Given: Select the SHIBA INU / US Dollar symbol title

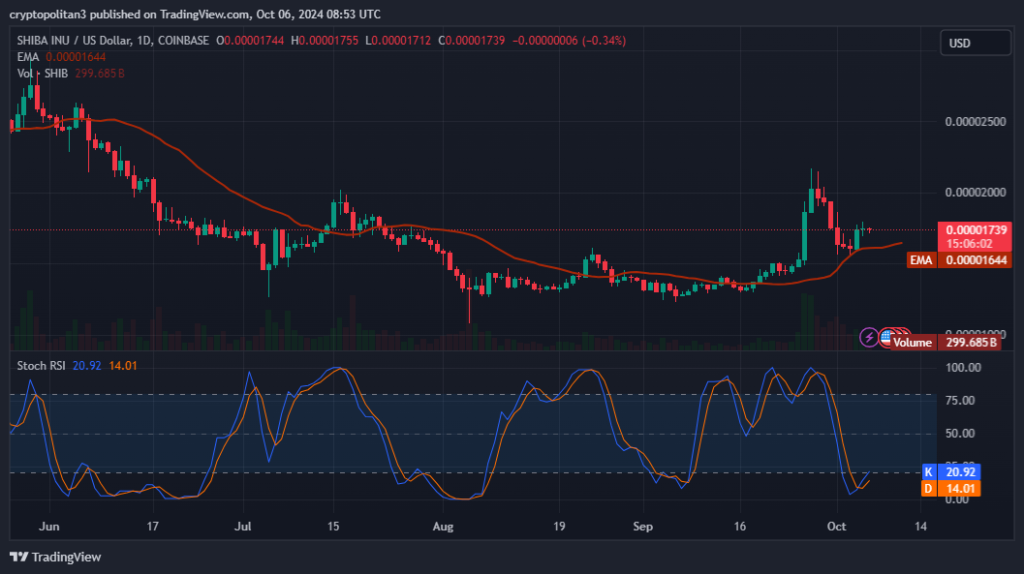Looking at the screenshot, I should (x=113, y=40).
